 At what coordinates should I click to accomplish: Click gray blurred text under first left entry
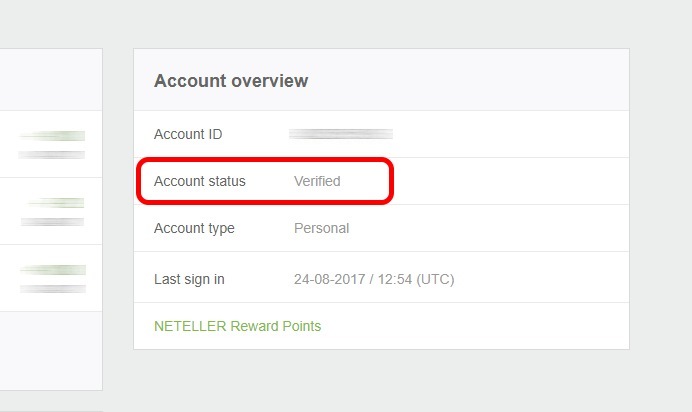[x=52, y=155]
